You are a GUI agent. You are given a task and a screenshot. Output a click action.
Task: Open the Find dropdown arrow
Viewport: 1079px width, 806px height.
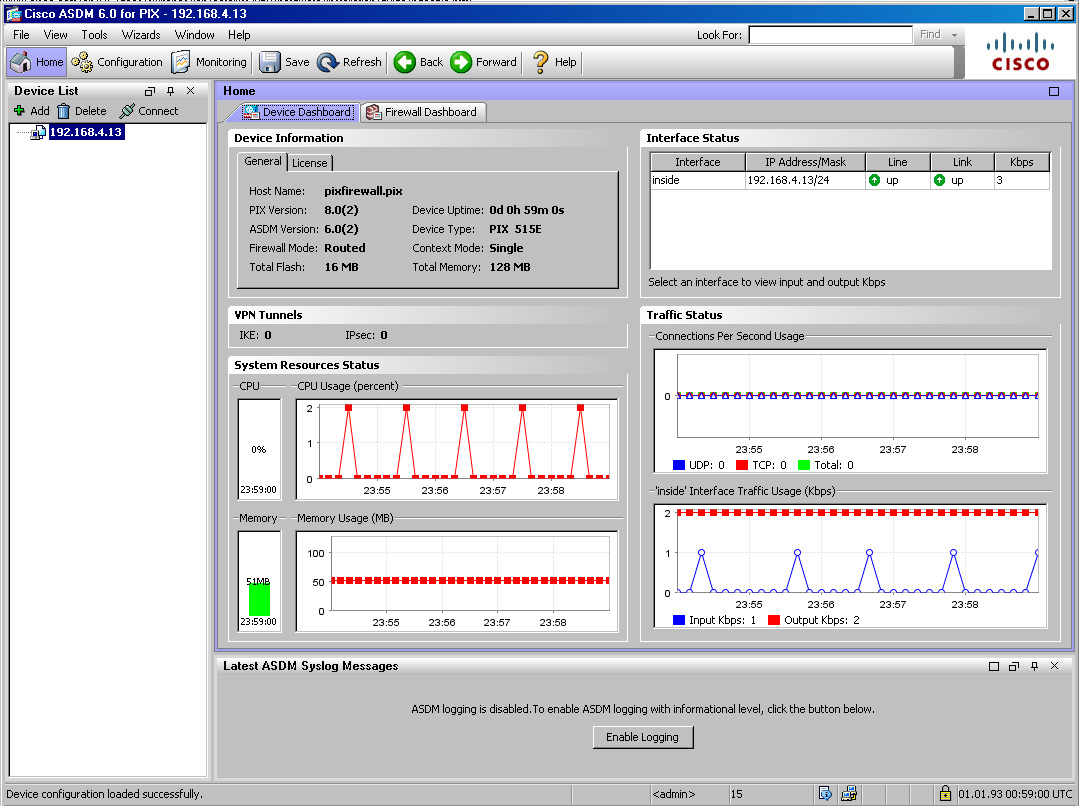click(955, 35)
